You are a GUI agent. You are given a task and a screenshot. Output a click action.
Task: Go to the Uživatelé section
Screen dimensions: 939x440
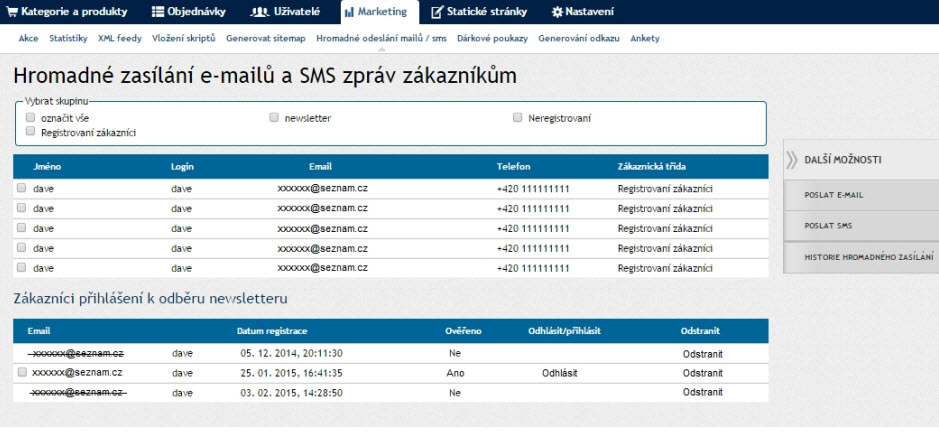tap(287, 12)
